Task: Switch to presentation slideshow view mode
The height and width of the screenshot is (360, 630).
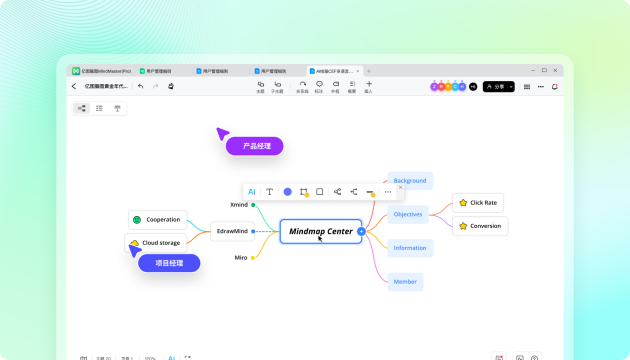Action: (117, 108)
